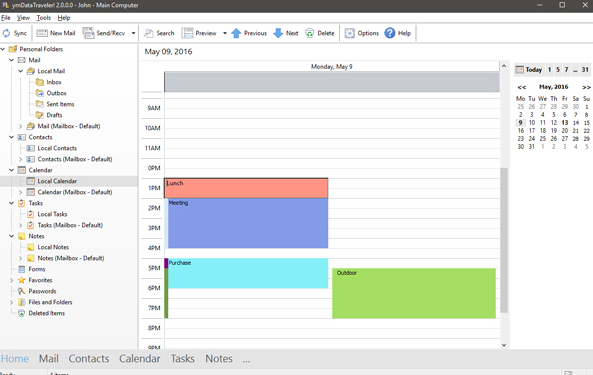
Task: Click the Sync toolbar icon
Action: point(6,33)
